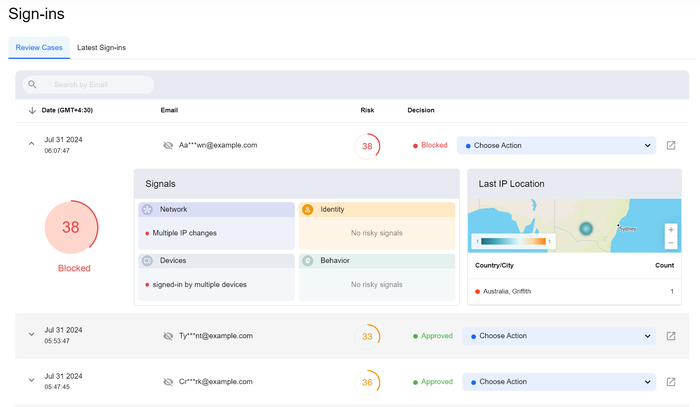Image resolution: width=700 pixels, height=407 pixels.
Task: Open Aa***wn case in new window
Action: [x=671, y=145]
